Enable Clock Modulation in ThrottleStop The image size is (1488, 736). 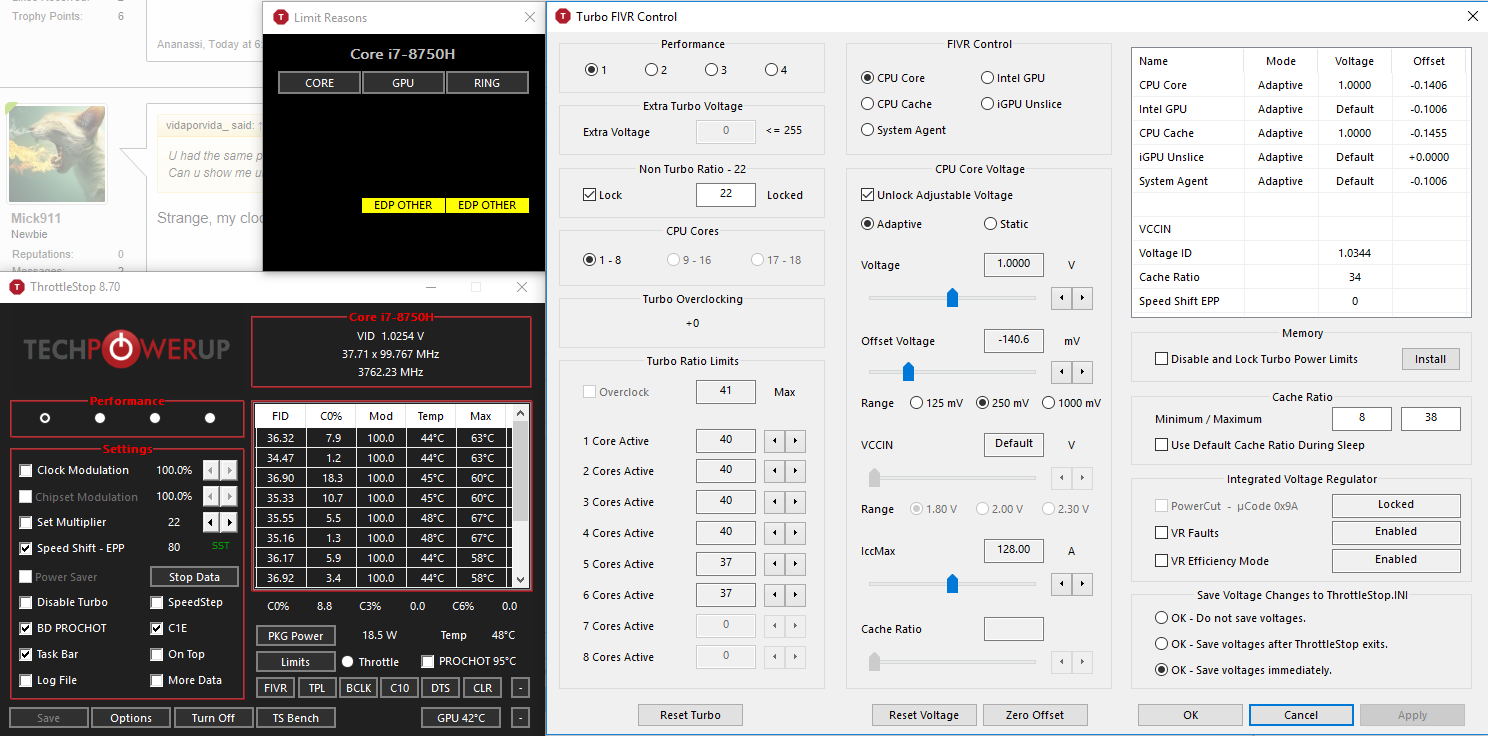point(26,470)
